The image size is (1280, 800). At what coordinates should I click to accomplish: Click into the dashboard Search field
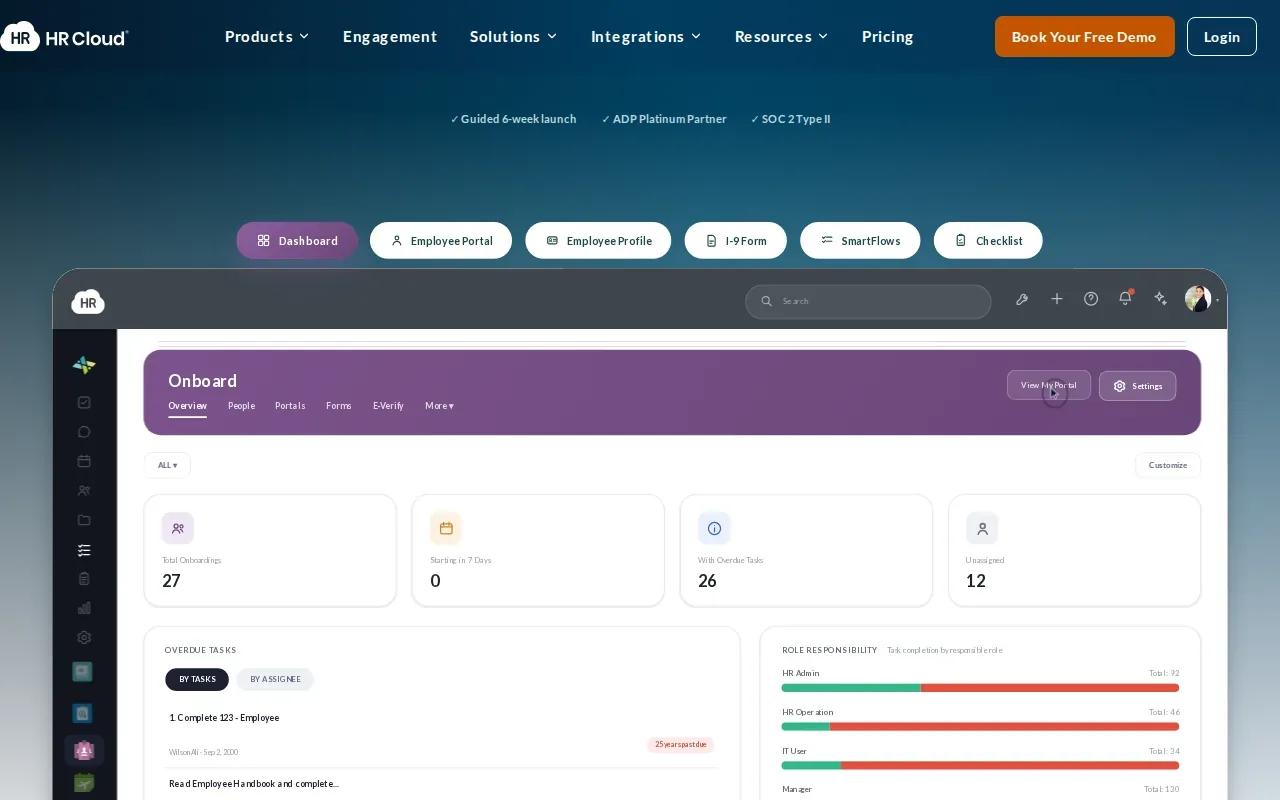coord(868,301)
